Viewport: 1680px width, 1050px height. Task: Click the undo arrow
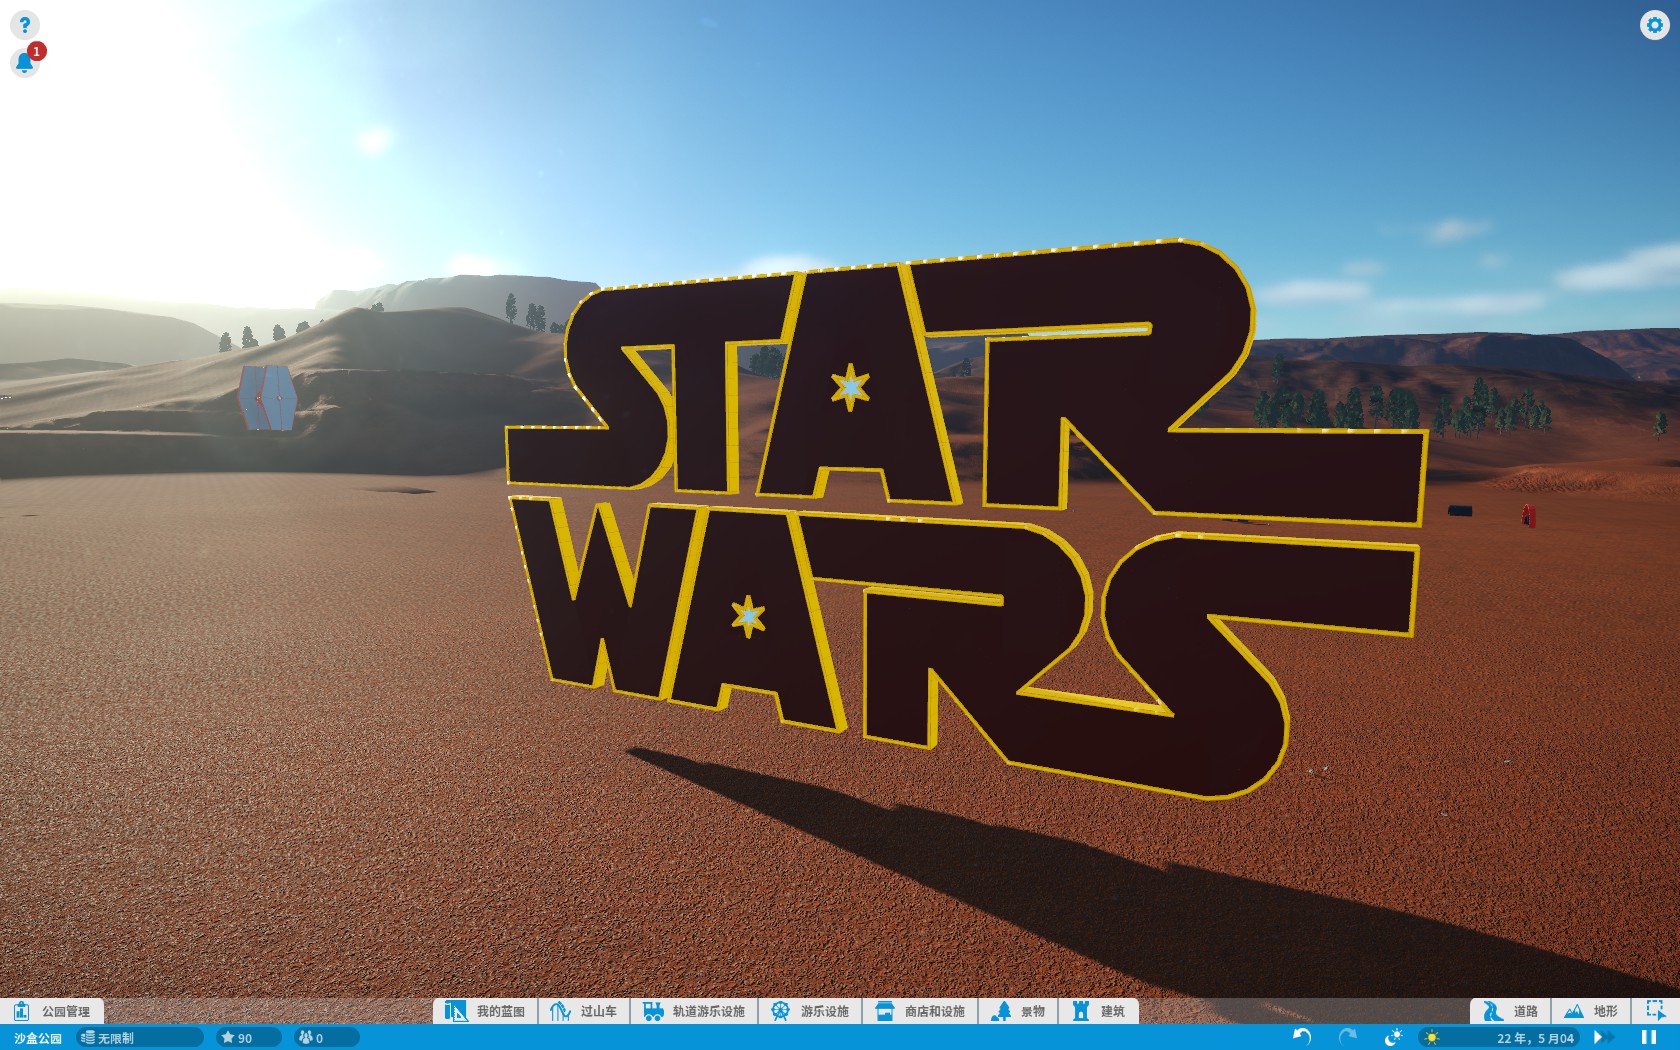1301,1037
